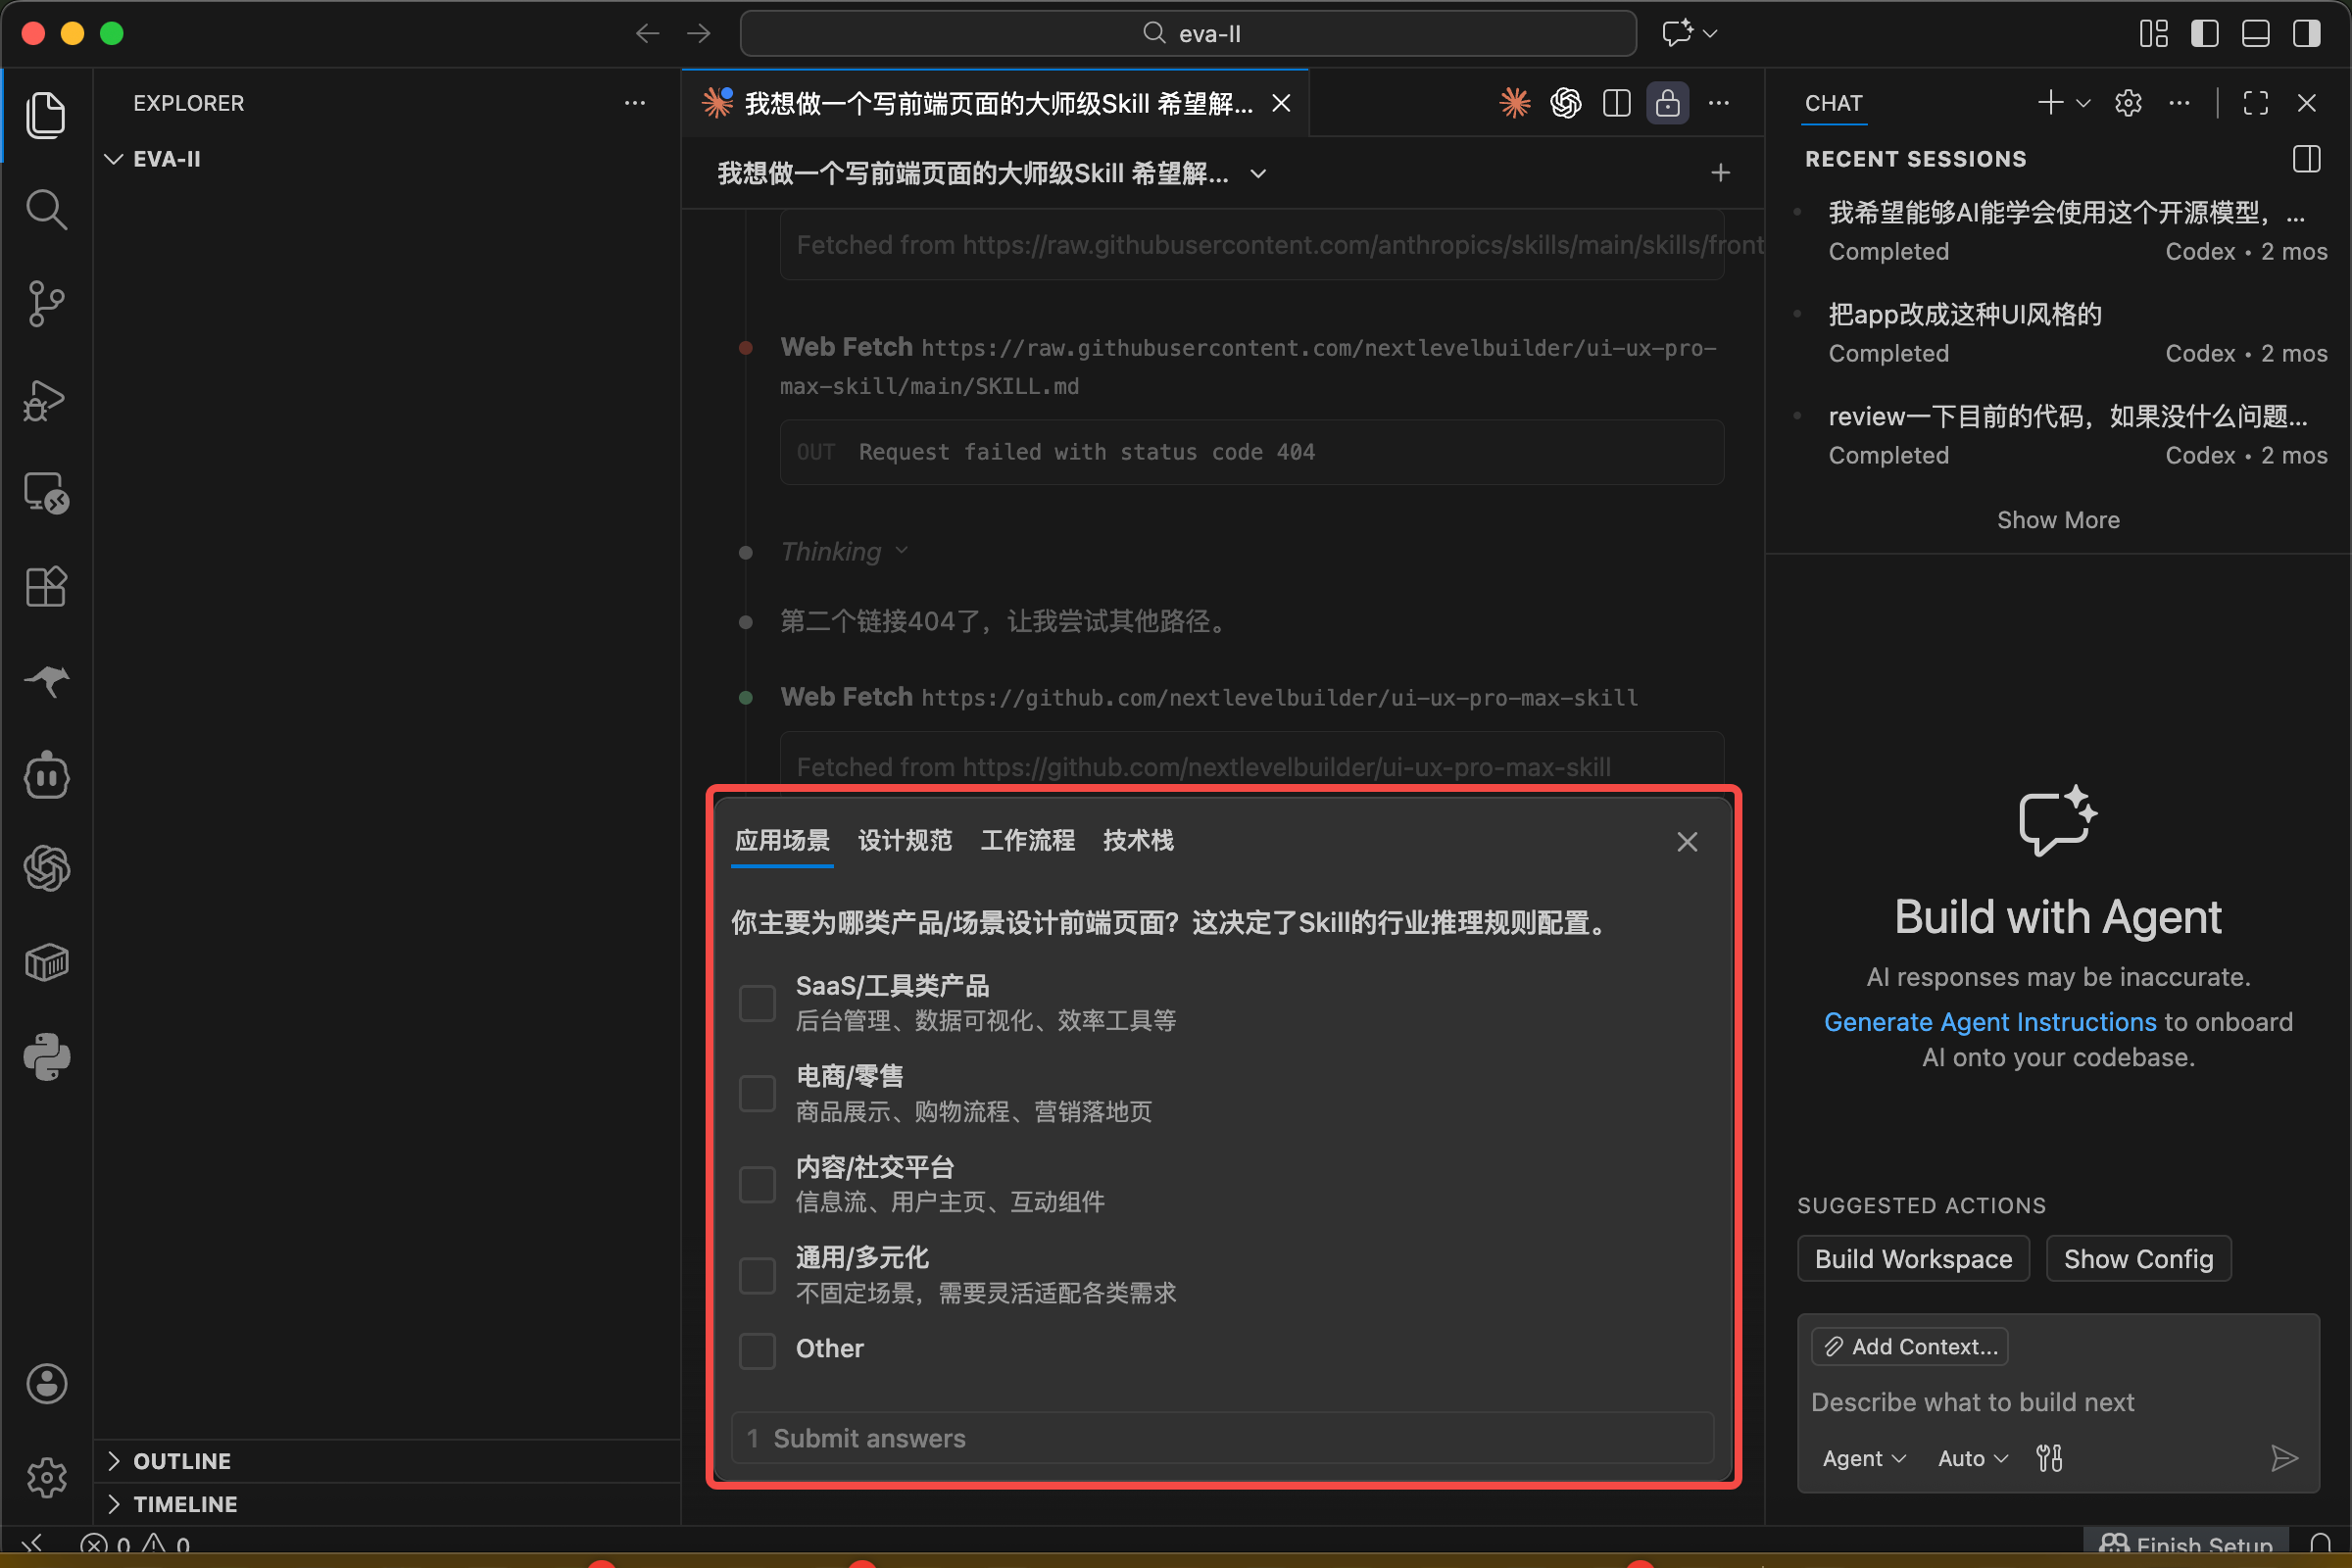Viewport: 2352px width, 1568px height.
Task: Click the new session plus in Claude panel
Action: tap(1720, 173)
